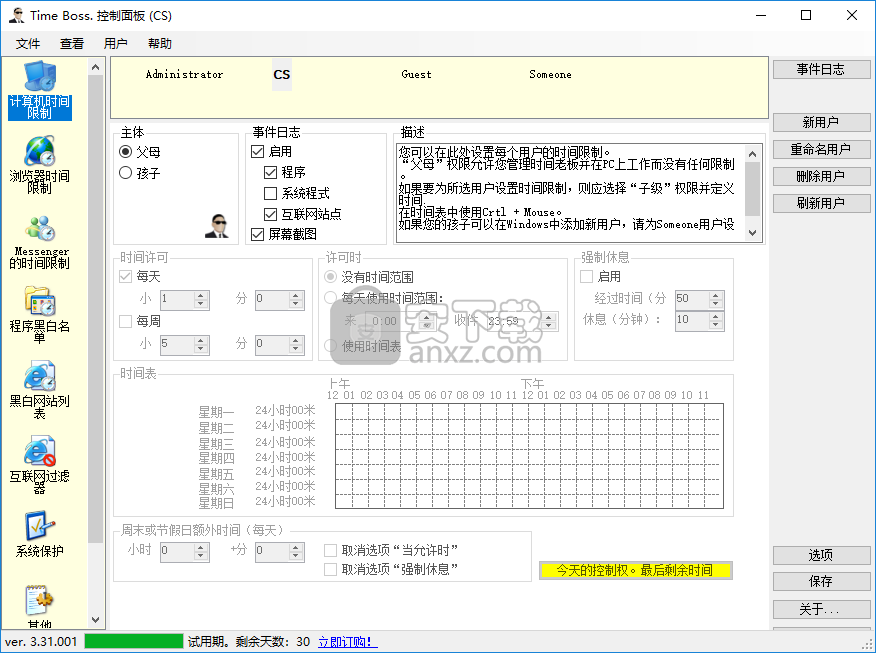Open 关于... dialog button
This screenshot has width=876, height=653.
(821, 609)
